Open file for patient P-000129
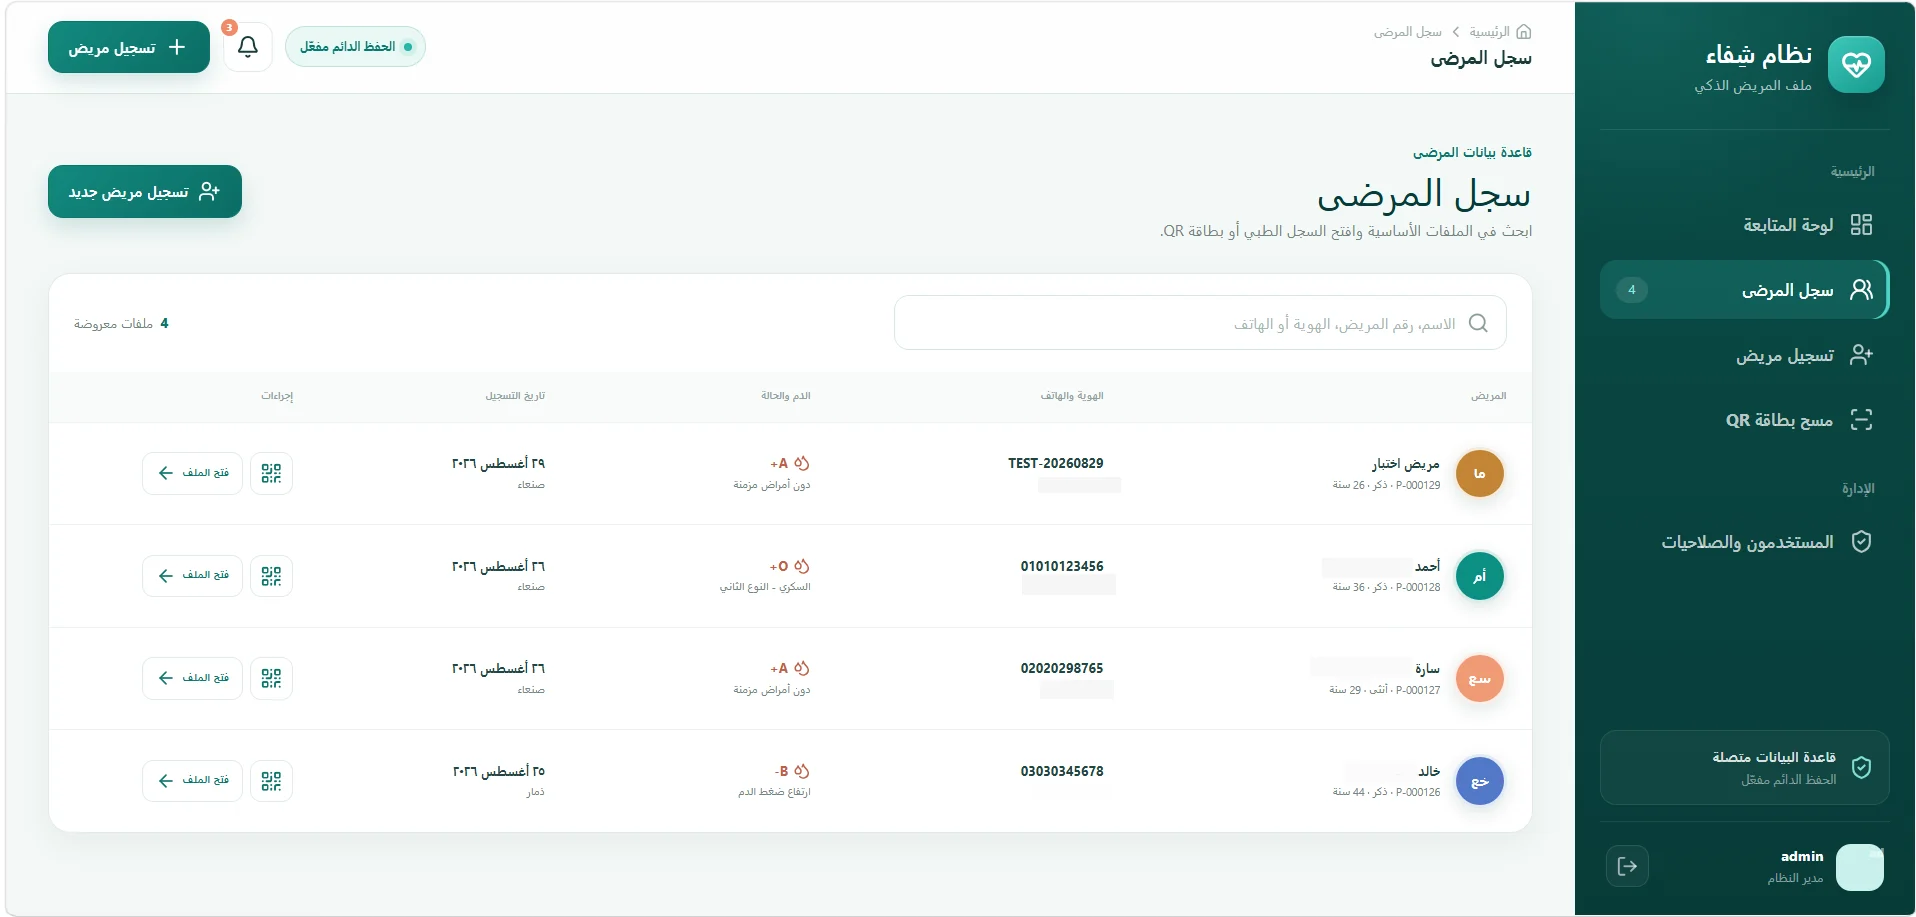Screen dimensions: 1916x917 tap(192, 473)
